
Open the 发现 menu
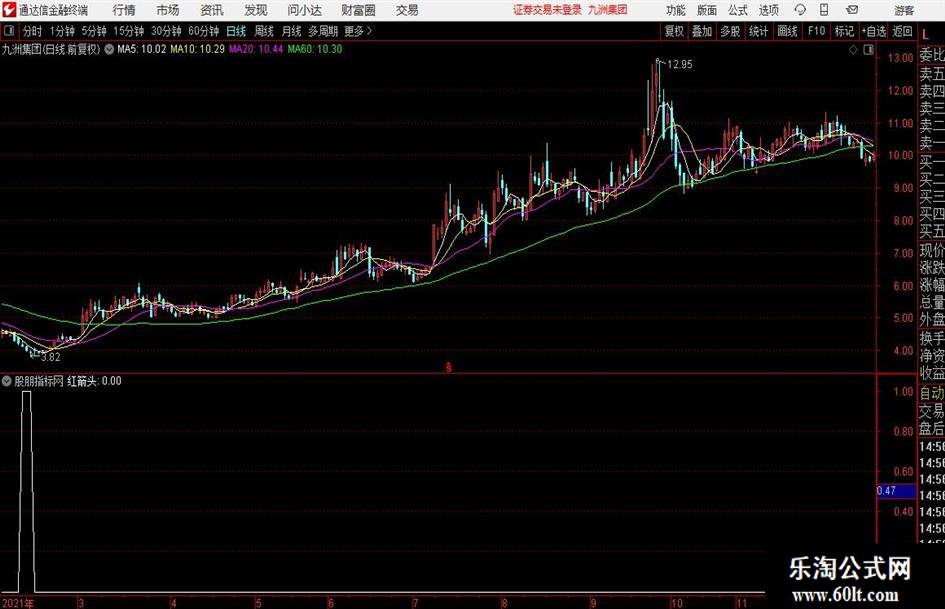tap(256, 10)
